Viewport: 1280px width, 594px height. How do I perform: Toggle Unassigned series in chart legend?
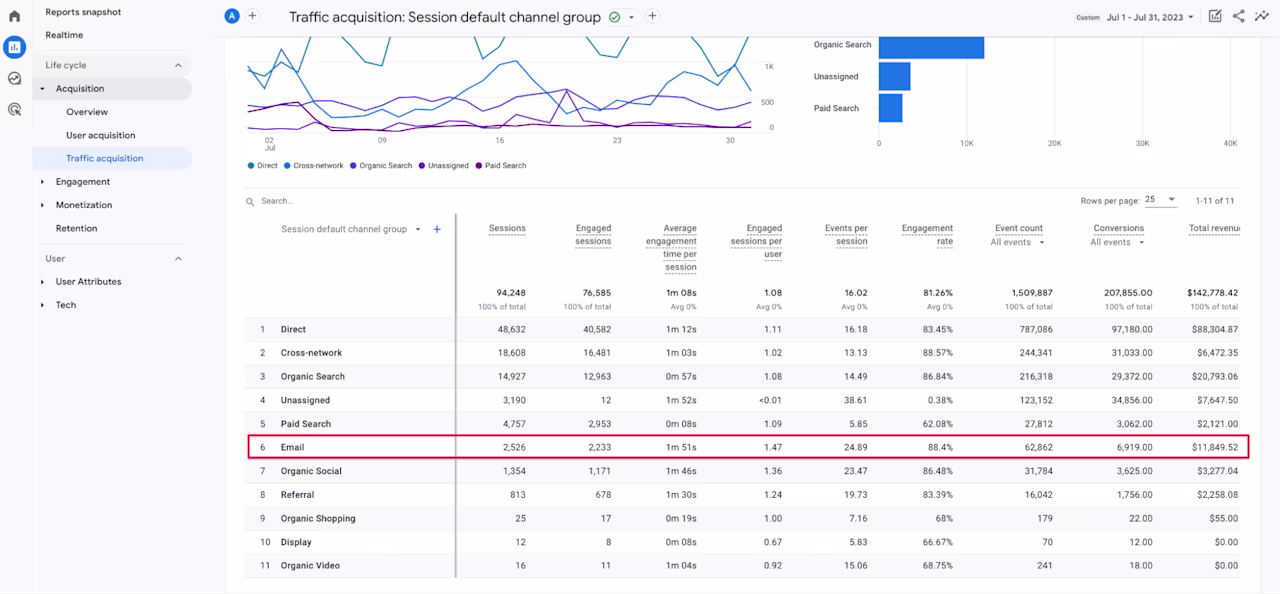(443, 166)
